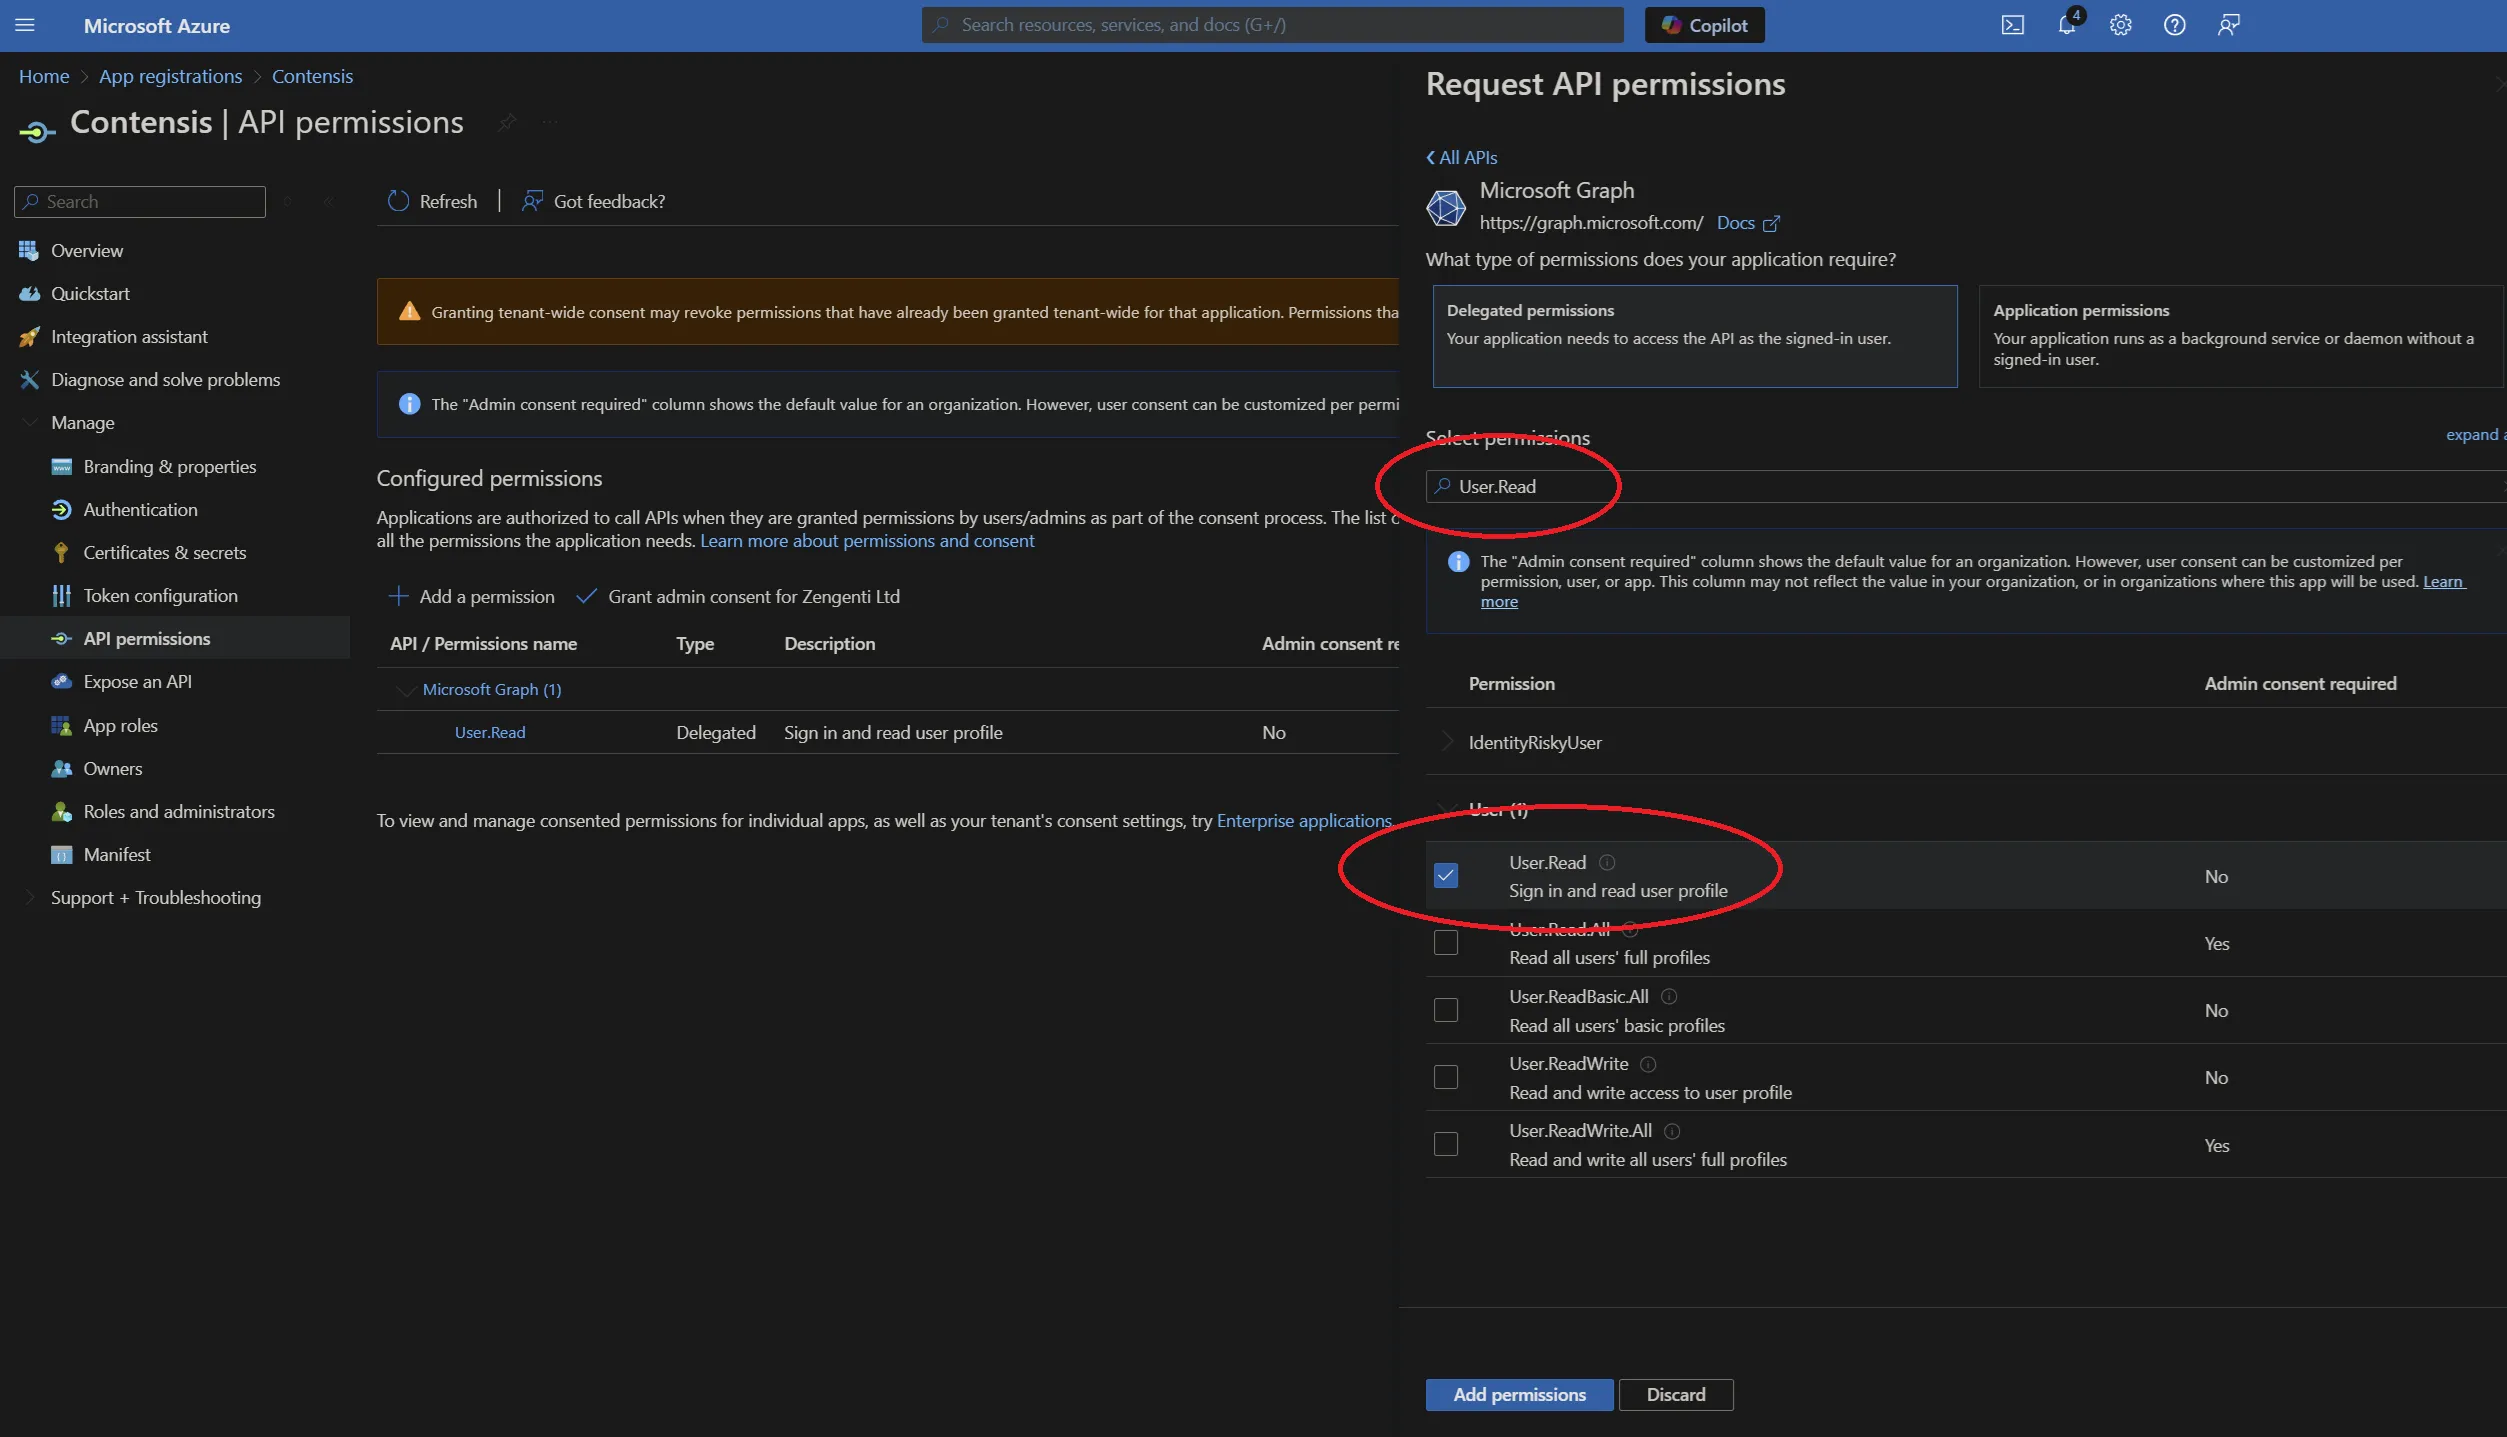
Task: Open Learn more about permissions and consent
Action: (x=867, y=540)
